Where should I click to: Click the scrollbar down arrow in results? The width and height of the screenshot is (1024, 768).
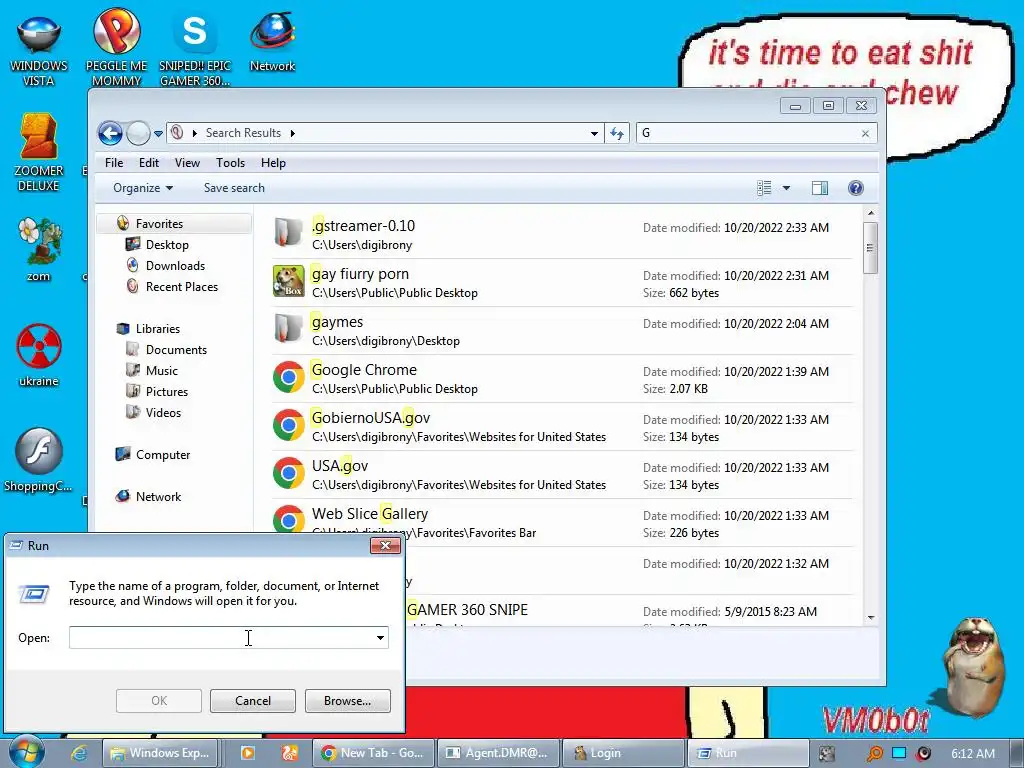[x=870, y=617]
